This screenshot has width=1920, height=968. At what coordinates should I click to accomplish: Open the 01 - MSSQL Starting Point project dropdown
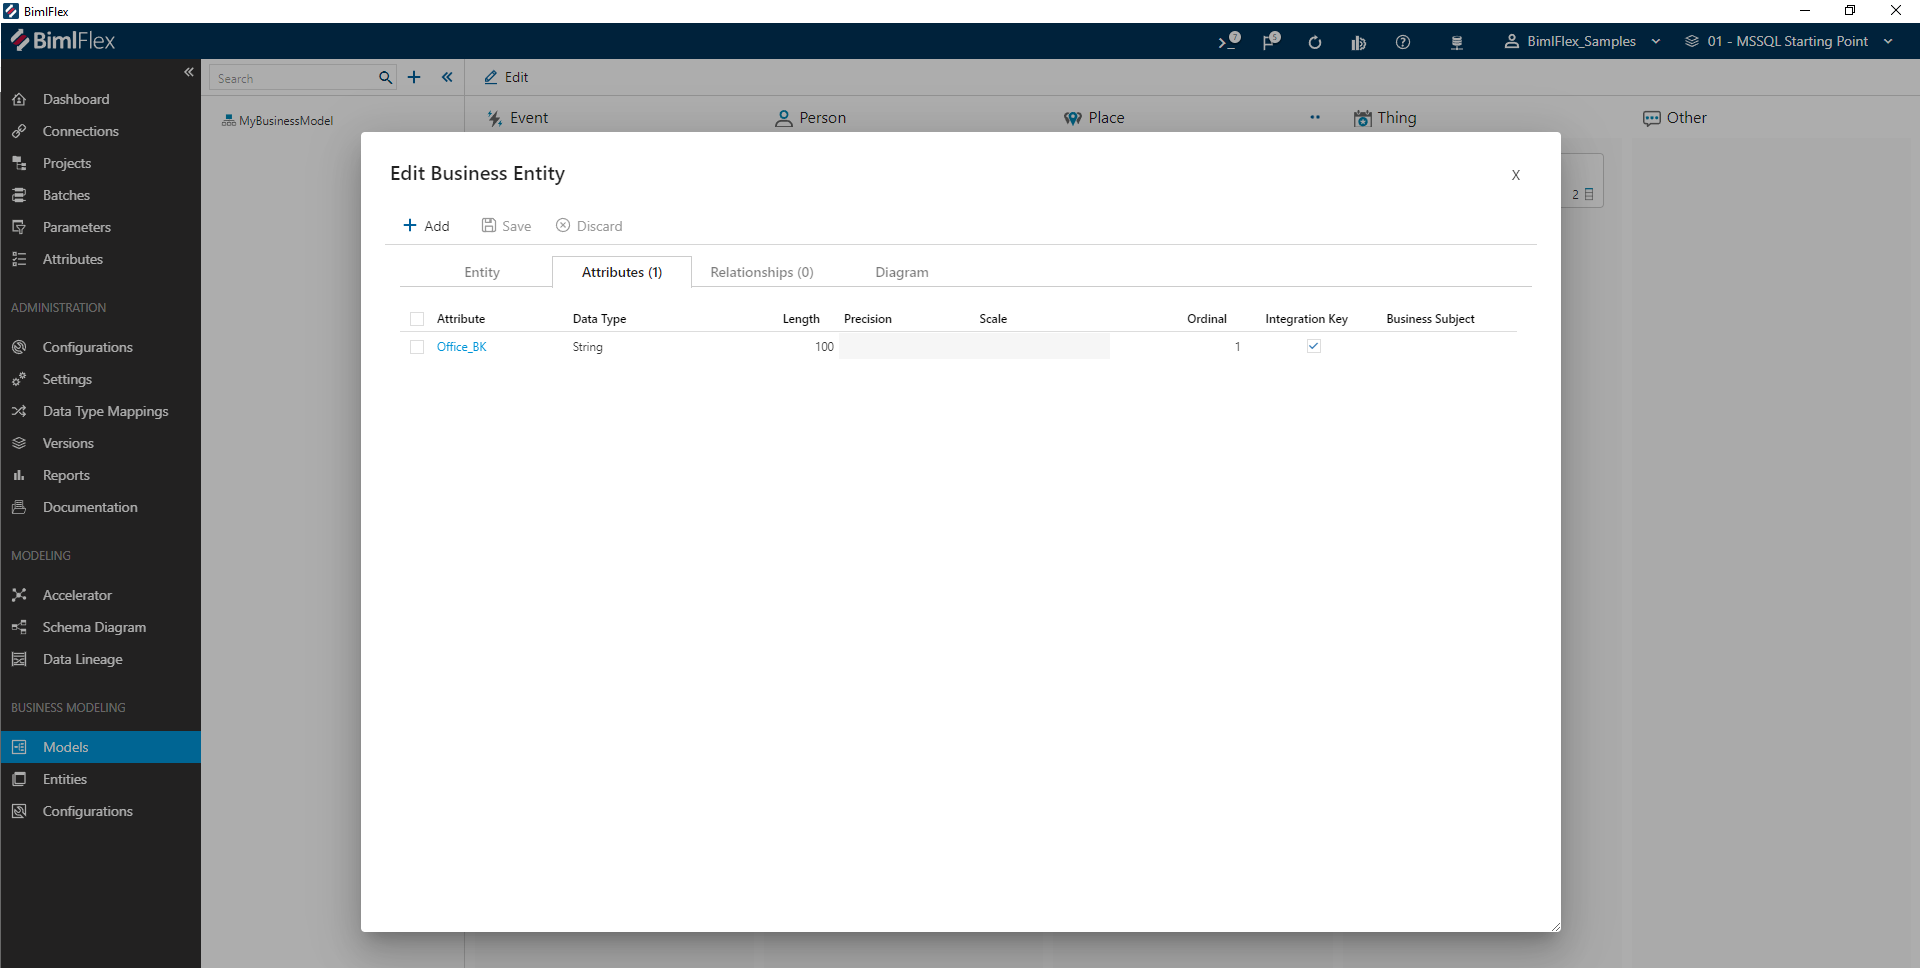click(x=1888, y=42)
